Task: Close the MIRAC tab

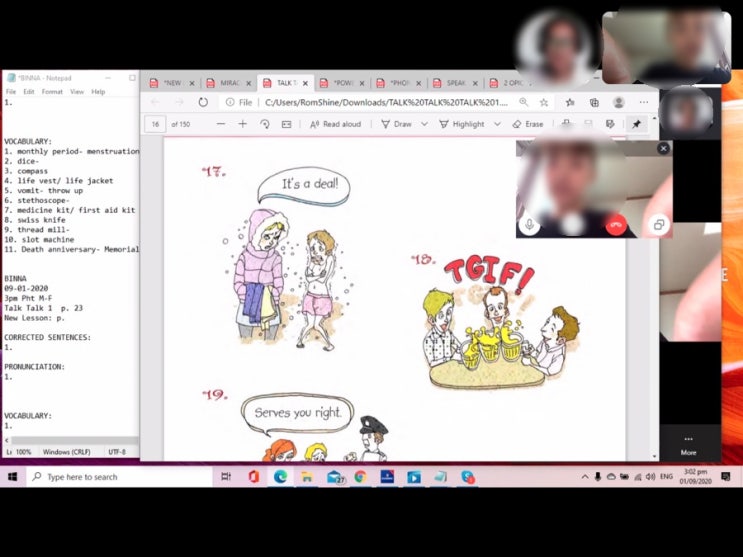Action: tap(248, 83)
